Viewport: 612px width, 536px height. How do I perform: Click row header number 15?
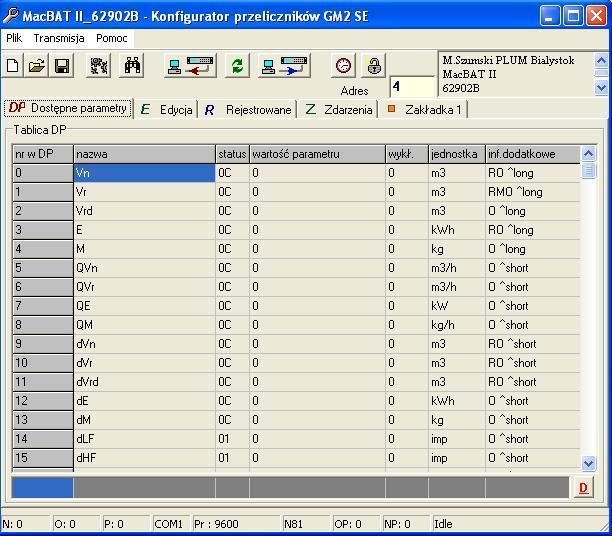43,458
